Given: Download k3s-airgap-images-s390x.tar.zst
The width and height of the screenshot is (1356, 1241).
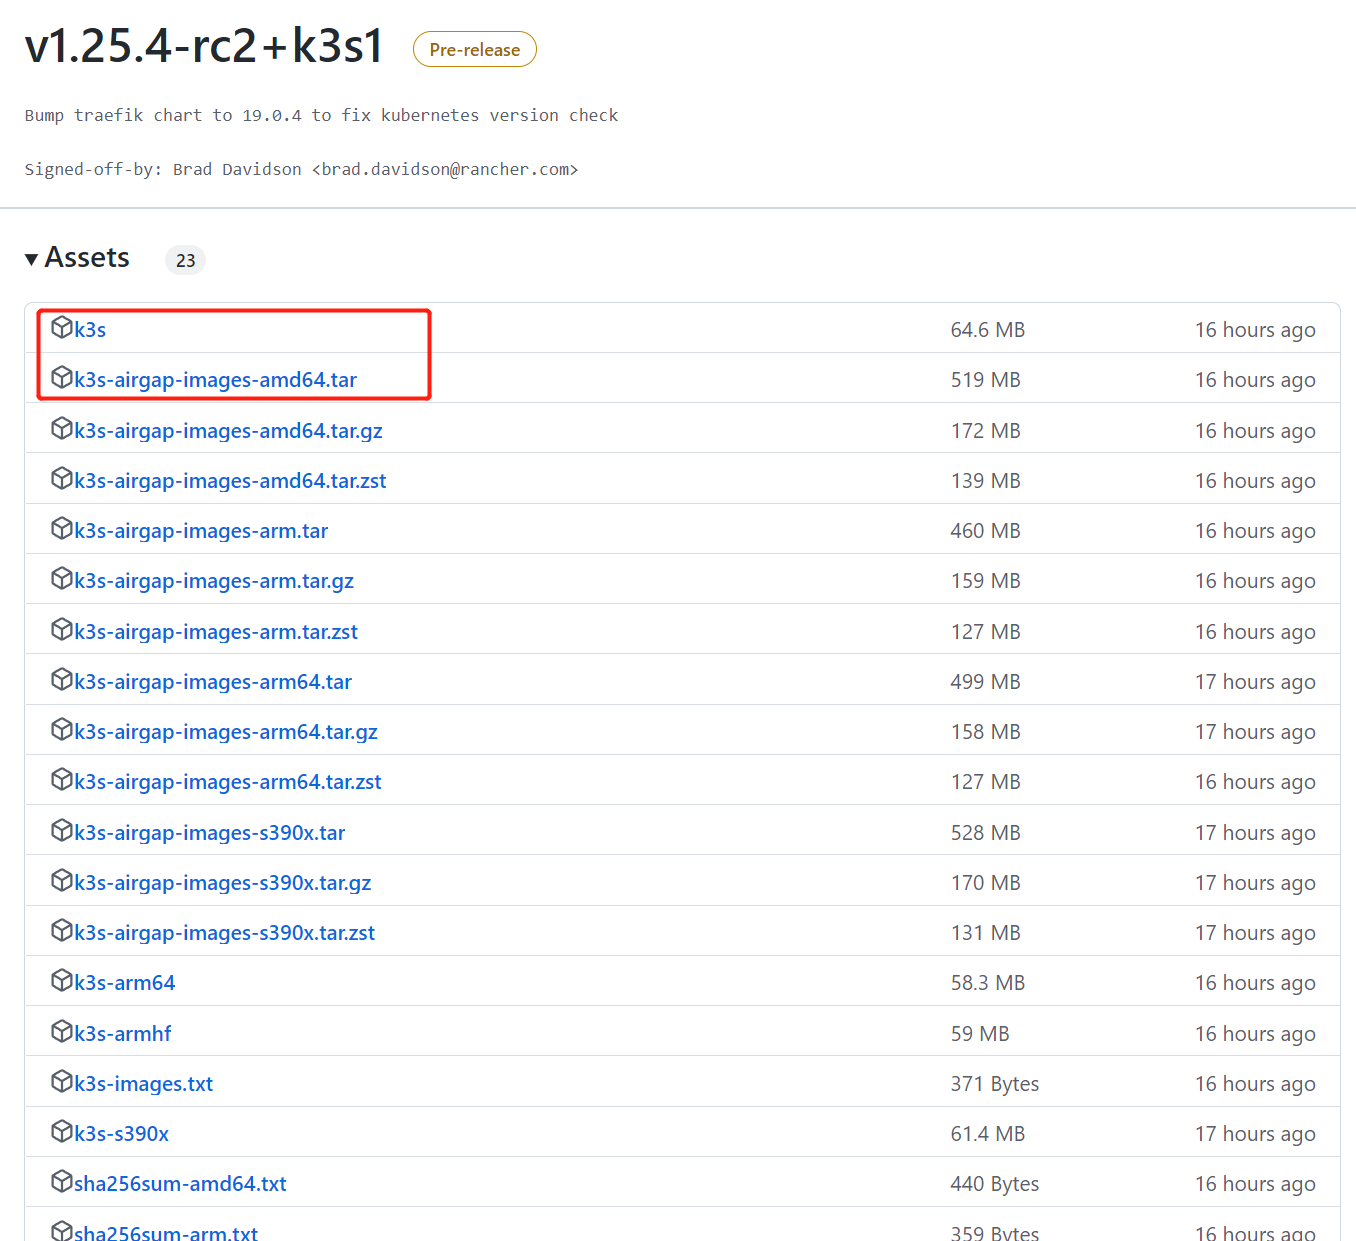Looking at the screenshot, I should pos(225,933).
